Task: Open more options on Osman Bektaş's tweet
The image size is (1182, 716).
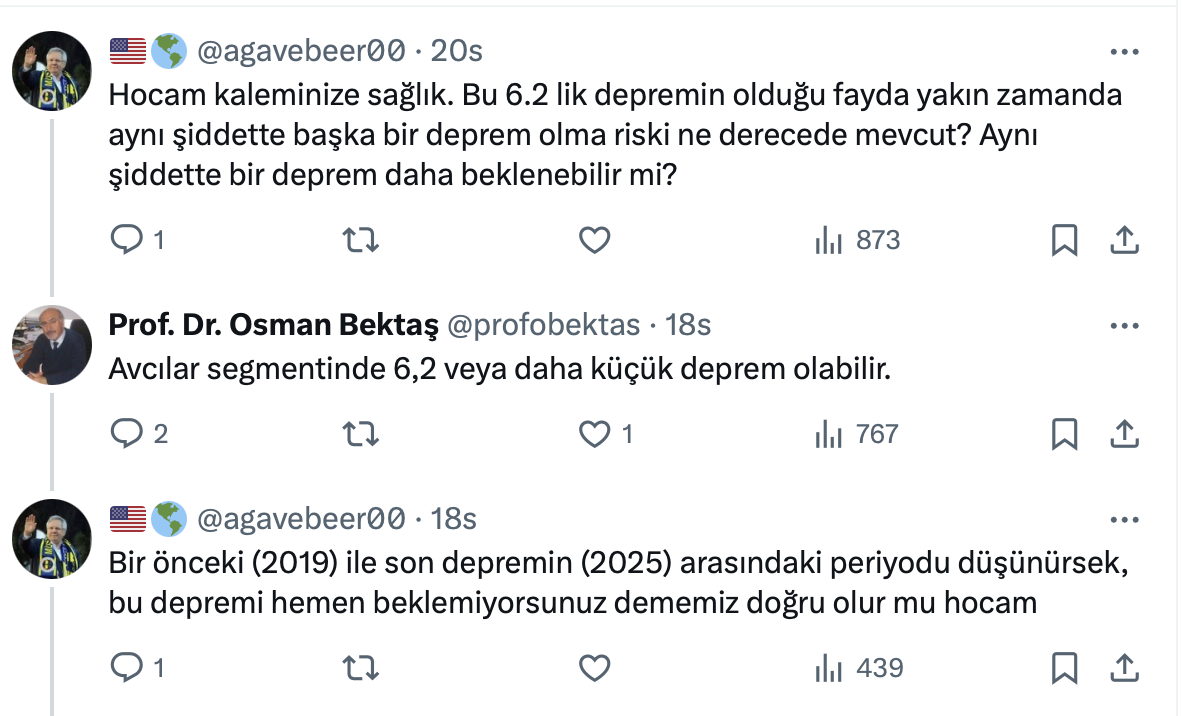Action: (x=1125, y=326)
